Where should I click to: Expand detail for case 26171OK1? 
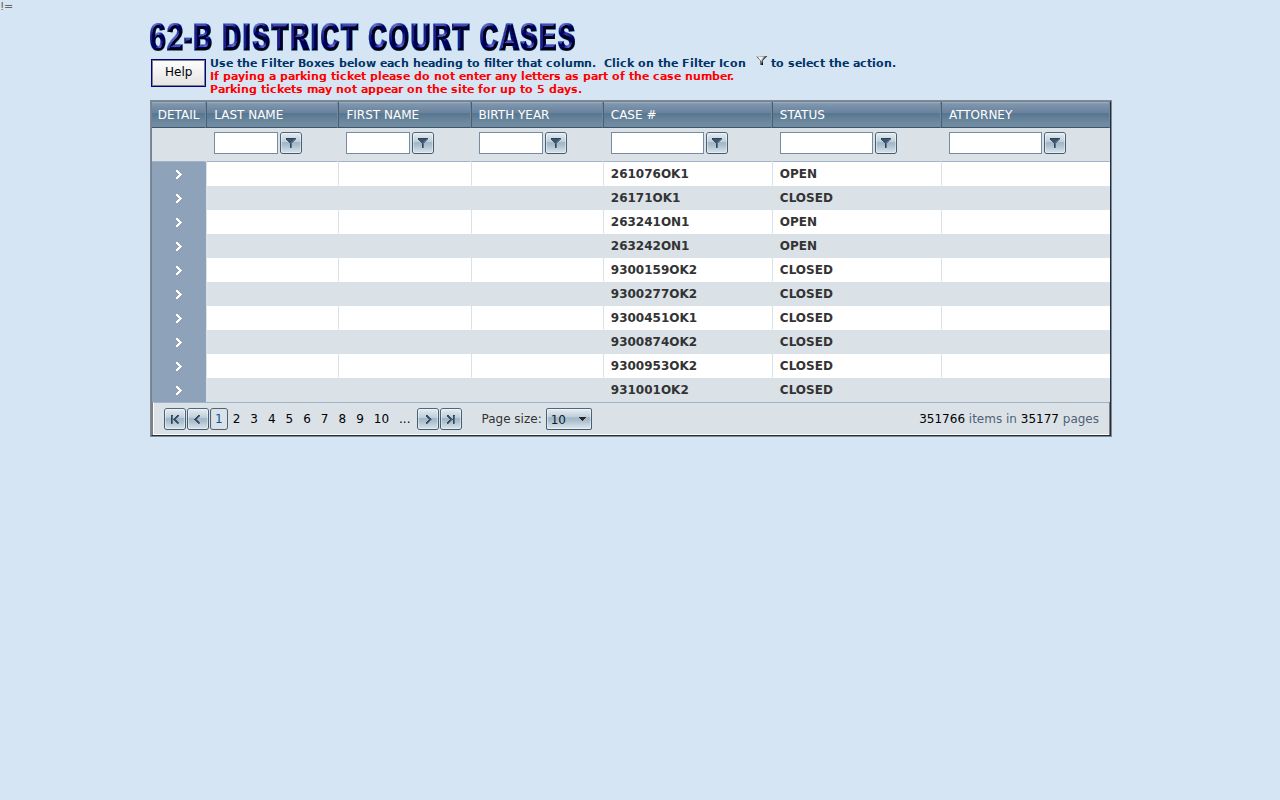(179, 198)
